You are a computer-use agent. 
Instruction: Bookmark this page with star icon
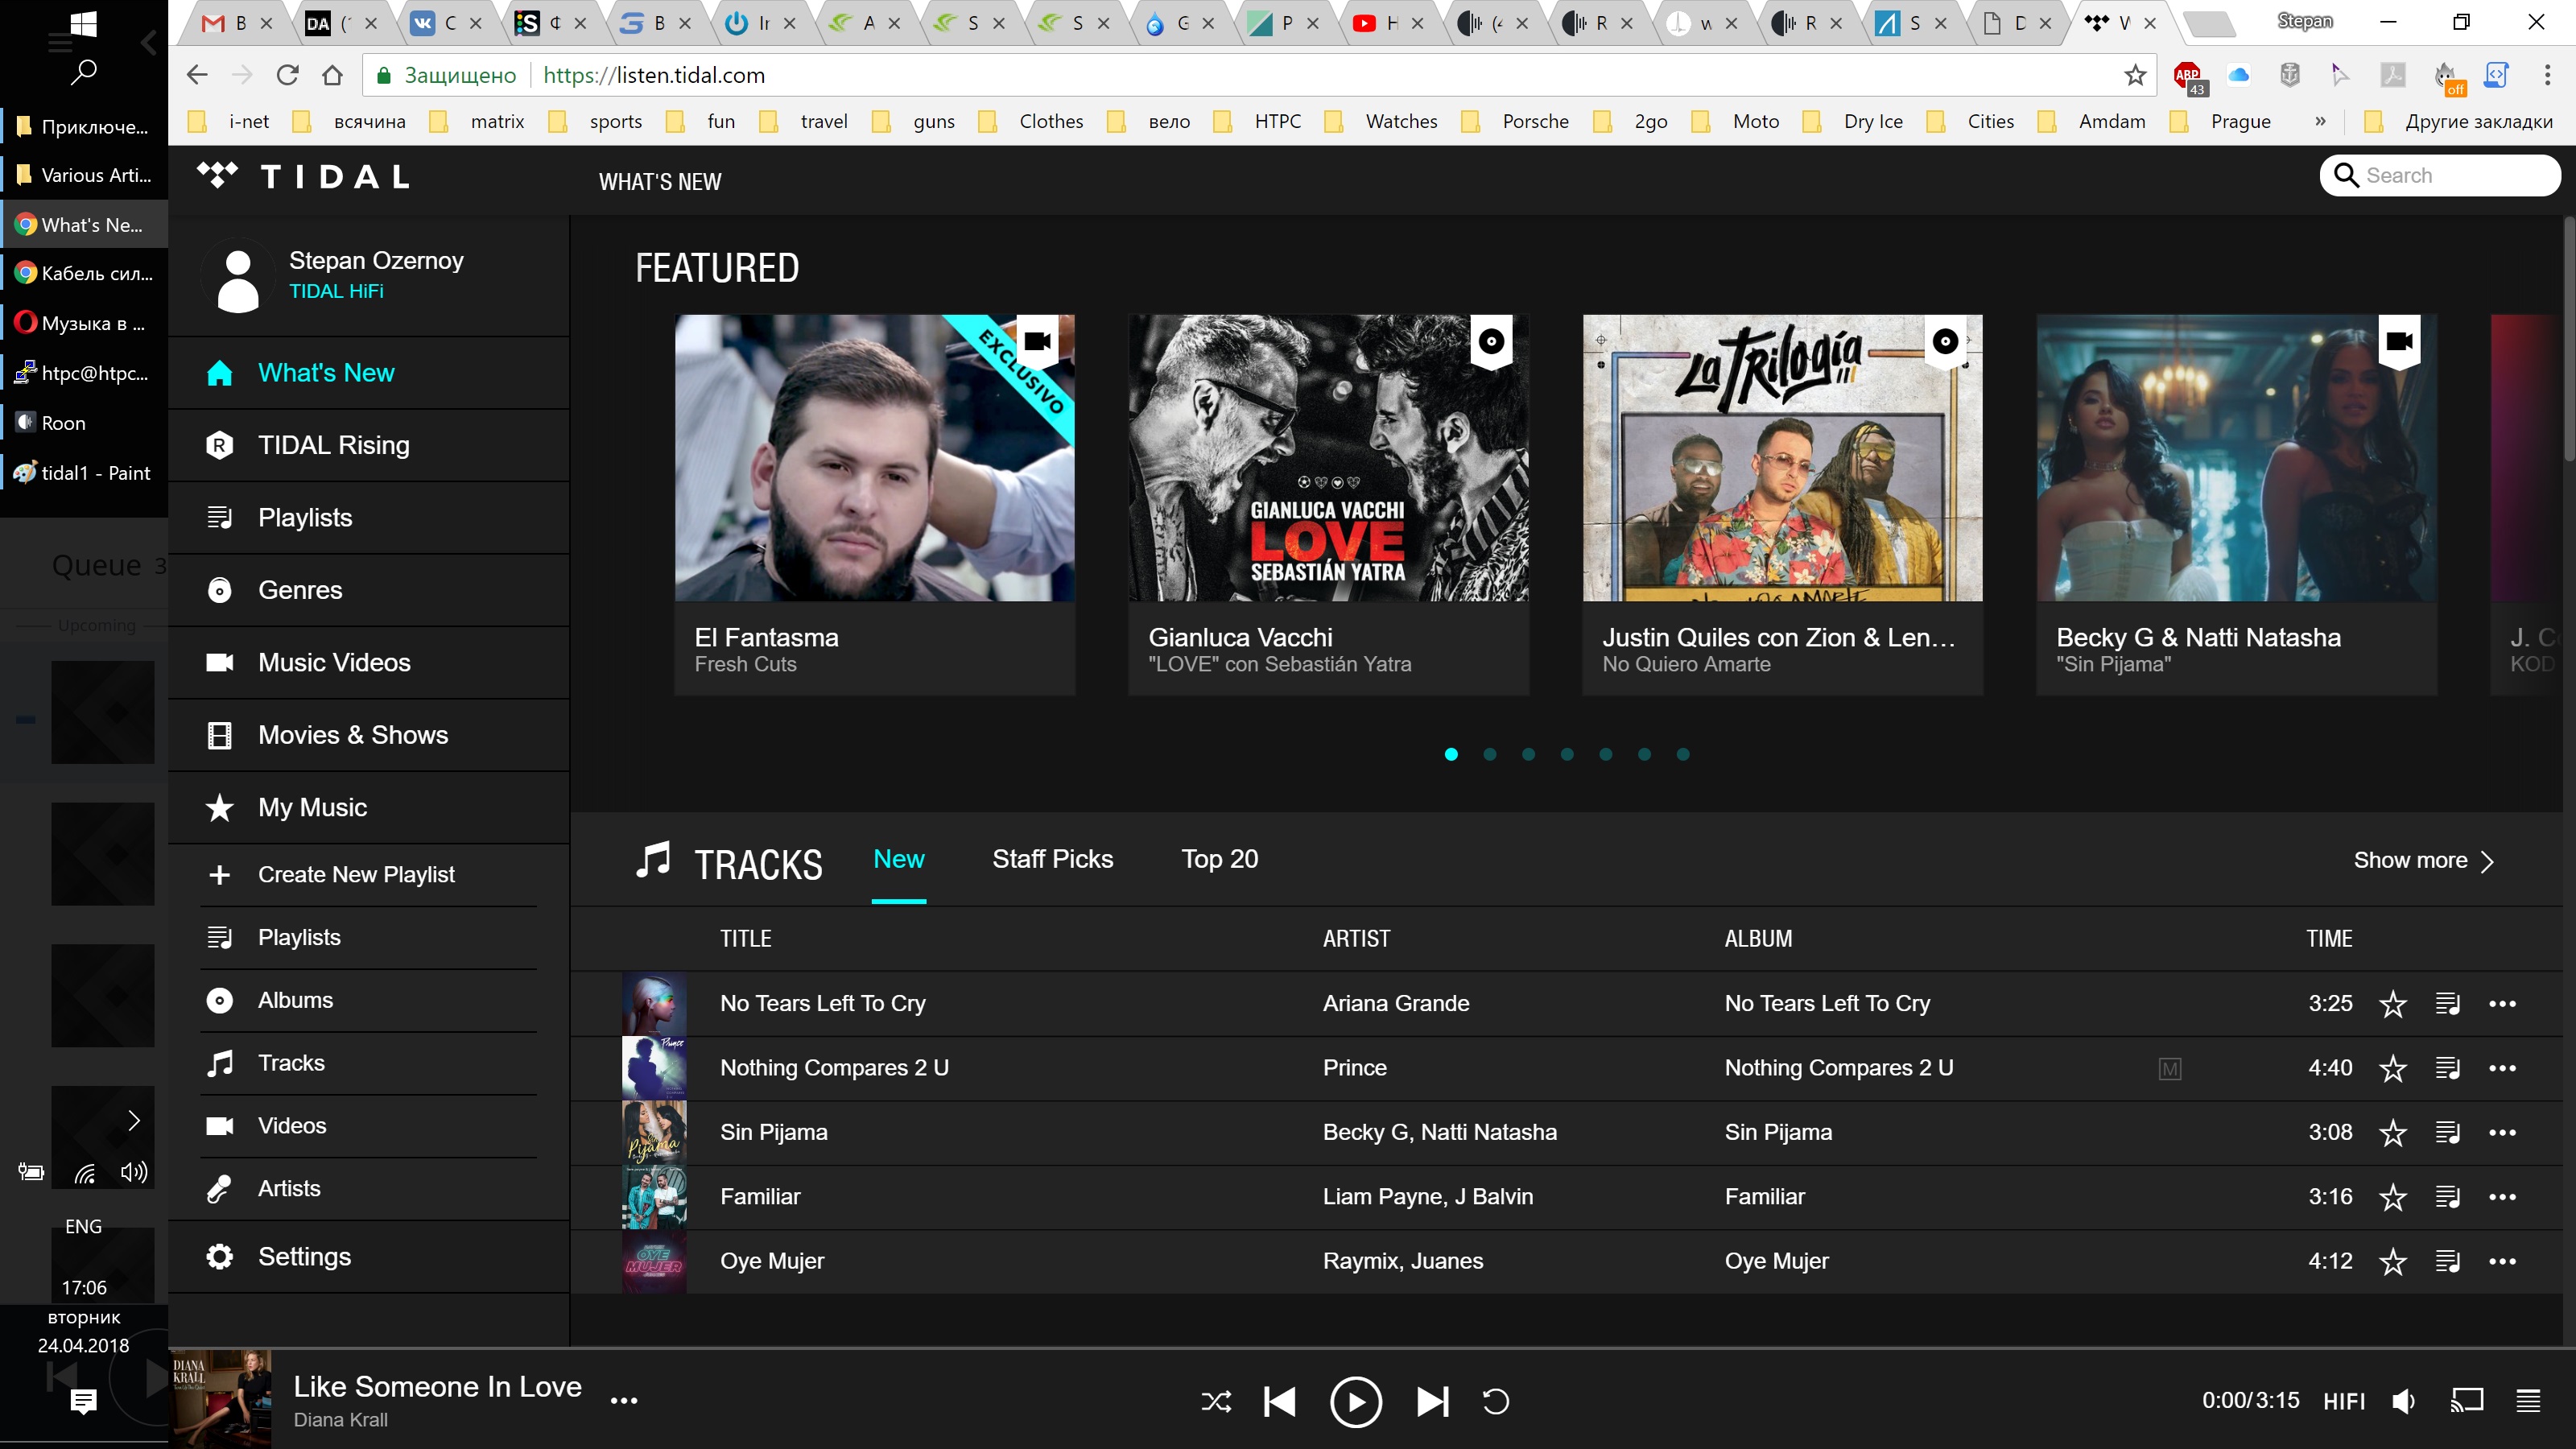click(2135, 75)
